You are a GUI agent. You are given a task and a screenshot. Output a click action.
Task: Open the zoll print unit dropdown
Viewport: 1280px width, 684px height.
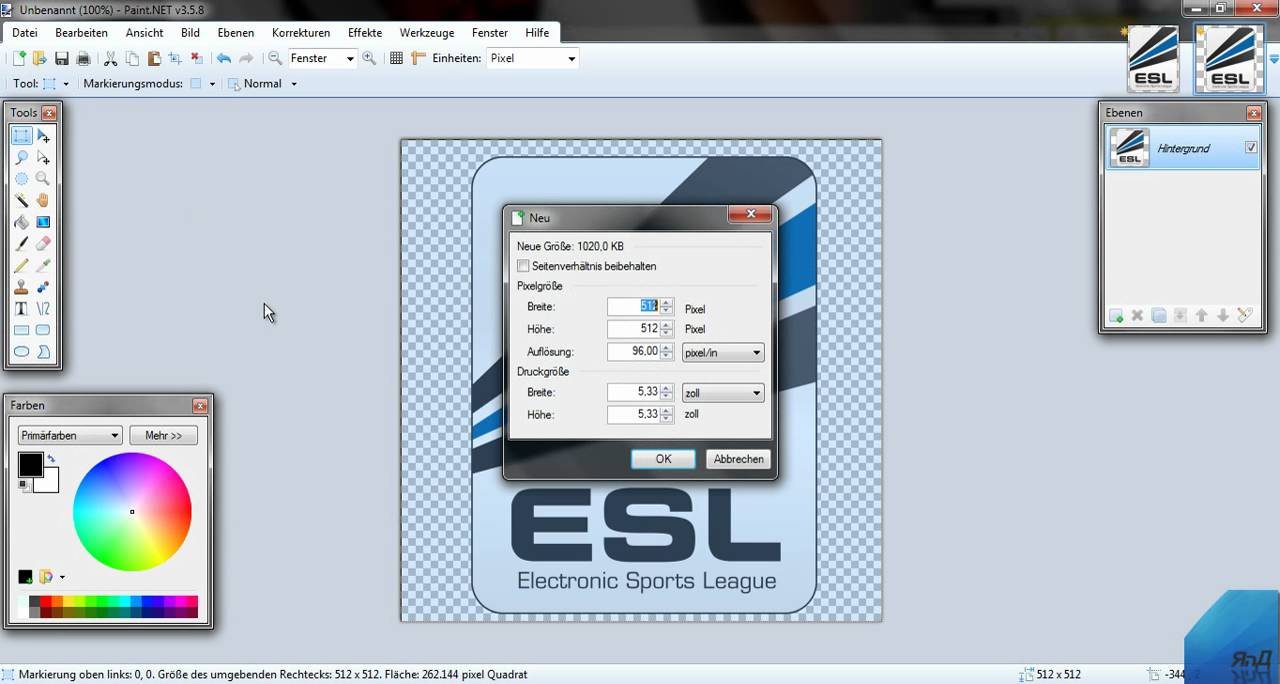click(x=723, y=393)
